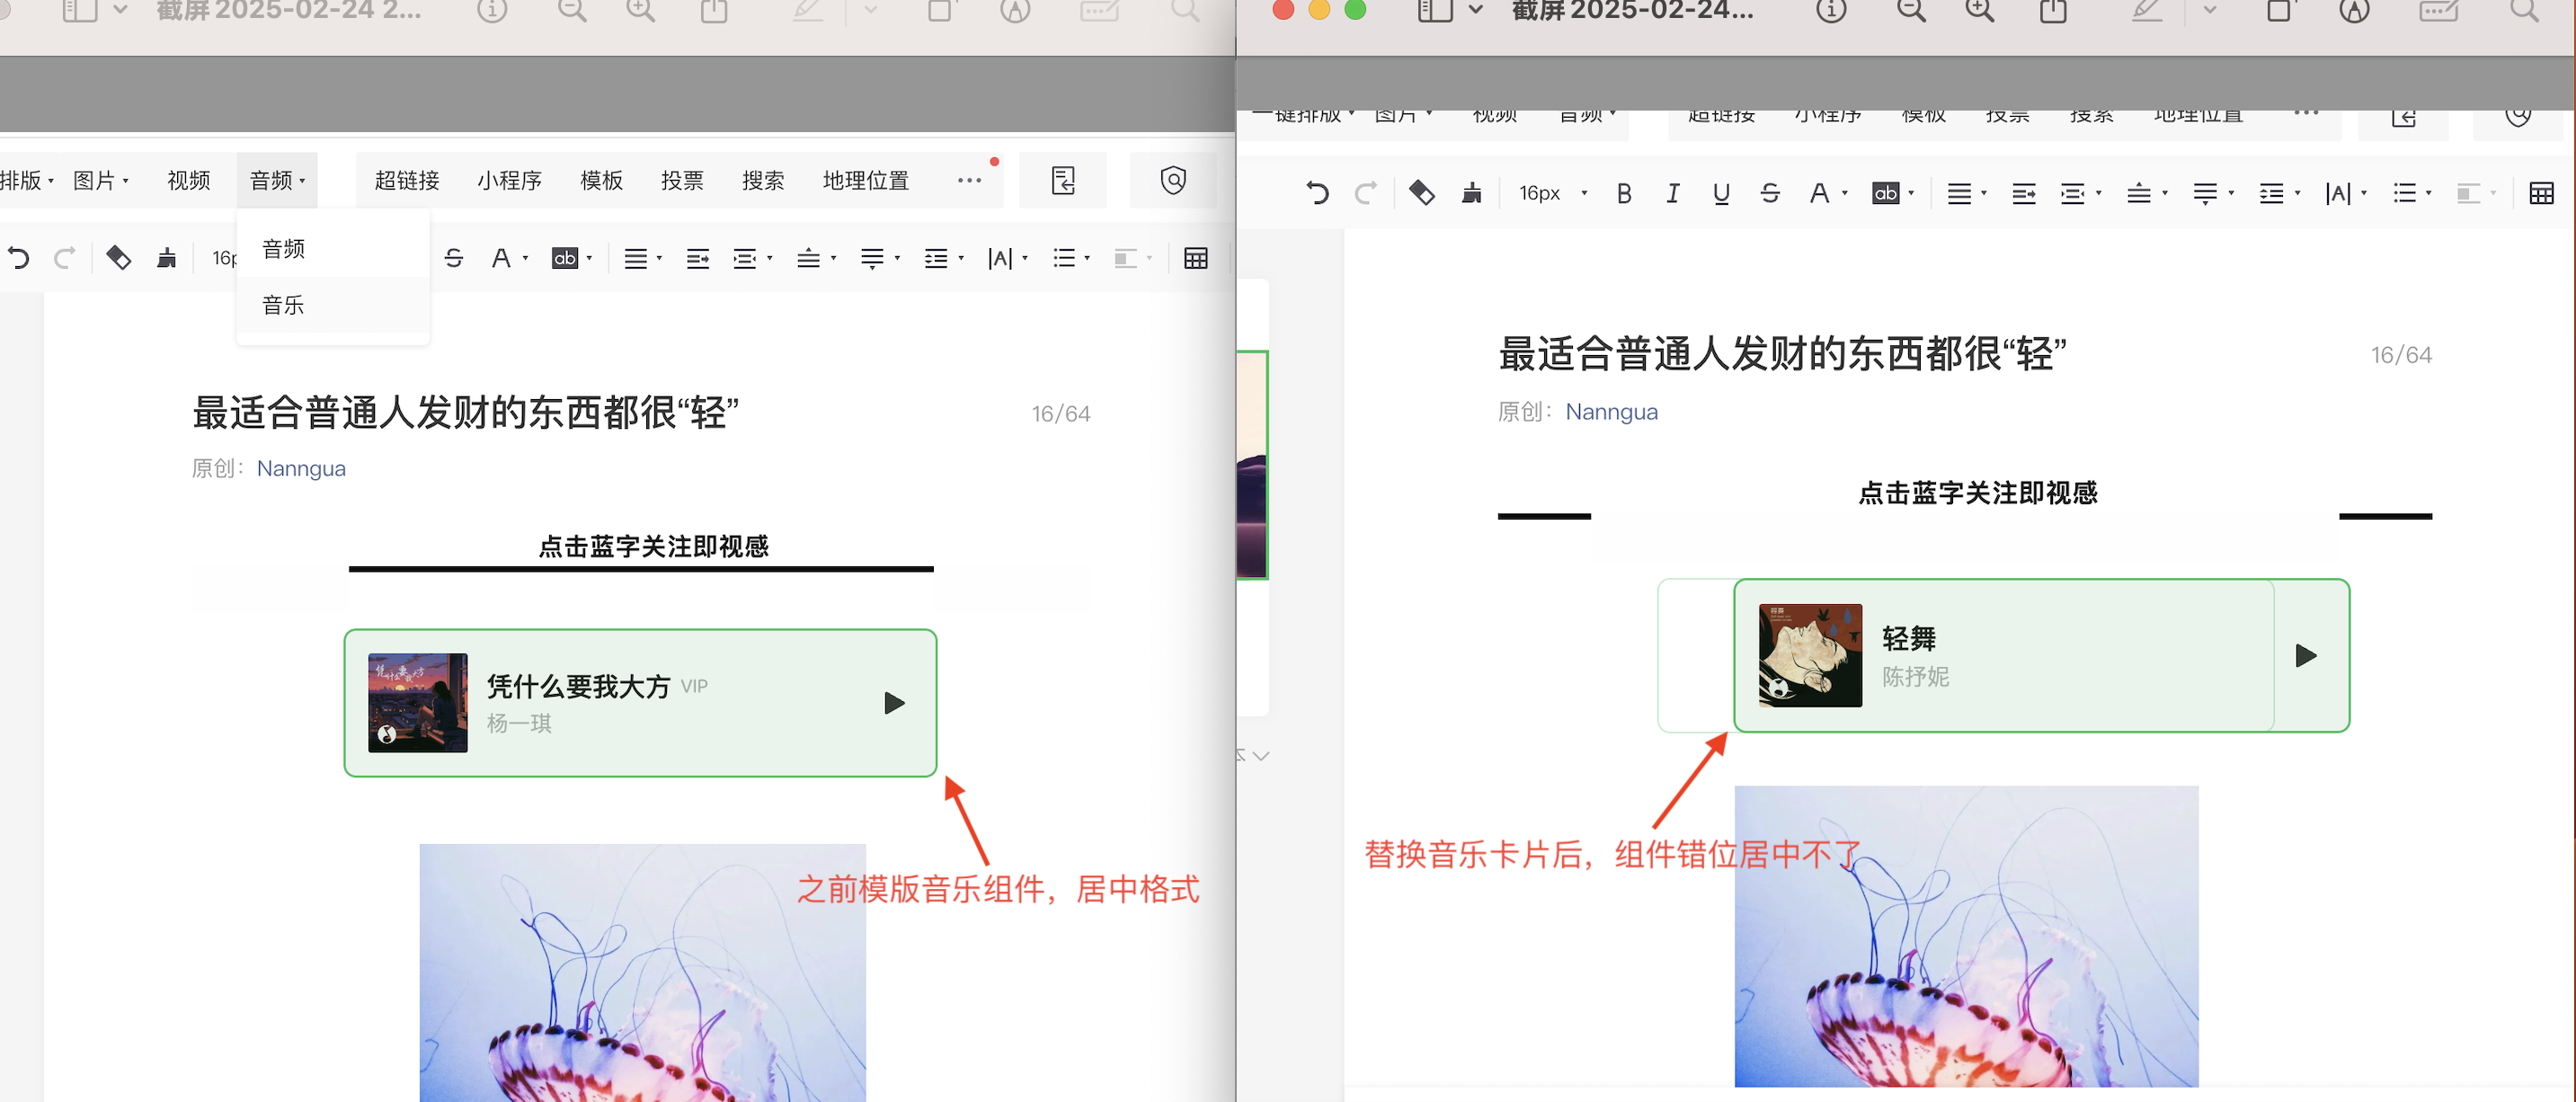
Task: Open background highlight color in right editor
Action: 1892,193
